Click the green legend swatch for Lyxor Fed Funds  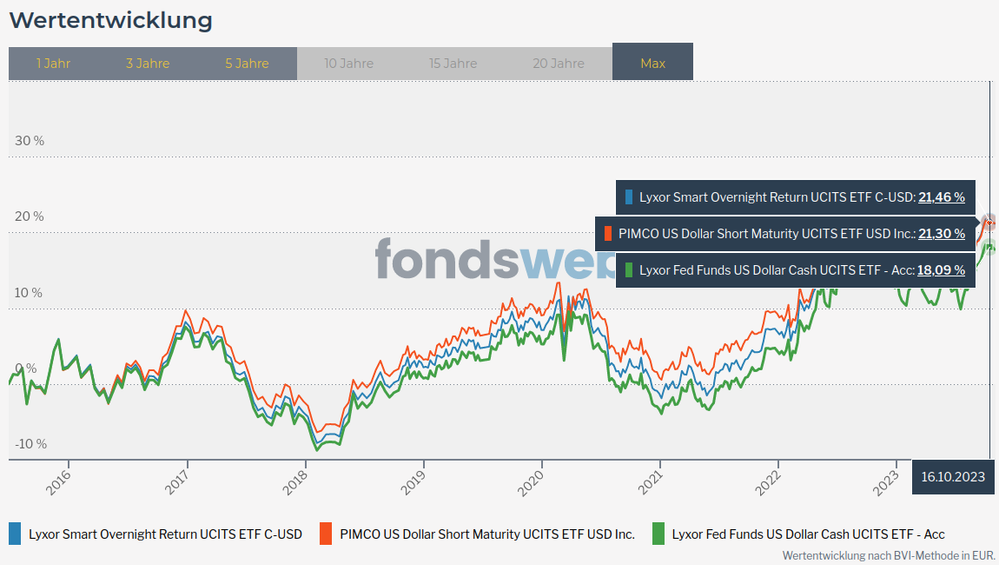click(658, 534)
